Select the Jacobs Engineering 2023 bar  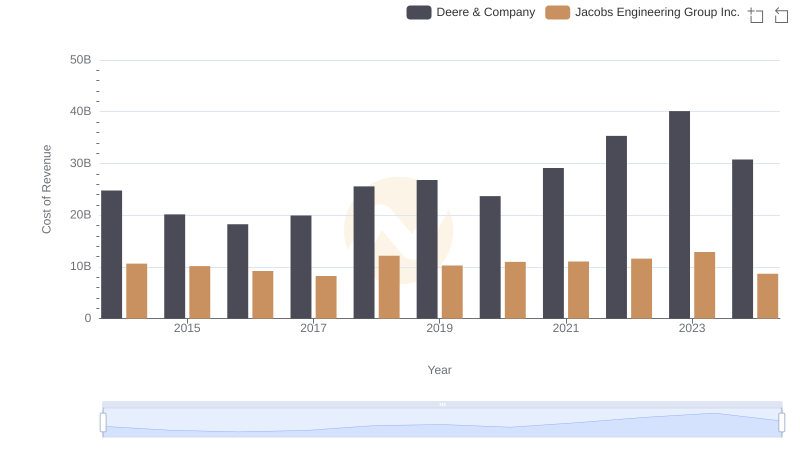pyautogui.click(x=705, y=285)
